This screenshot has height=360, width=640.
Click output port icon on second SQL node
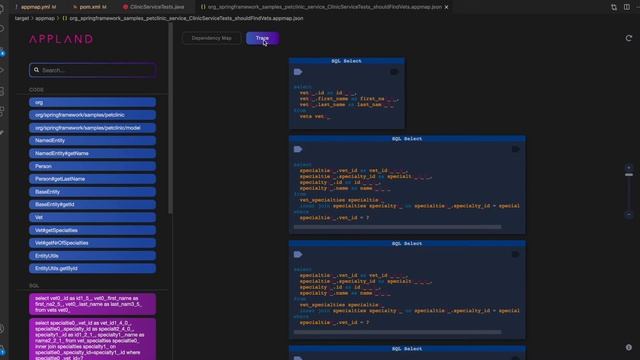516,149
